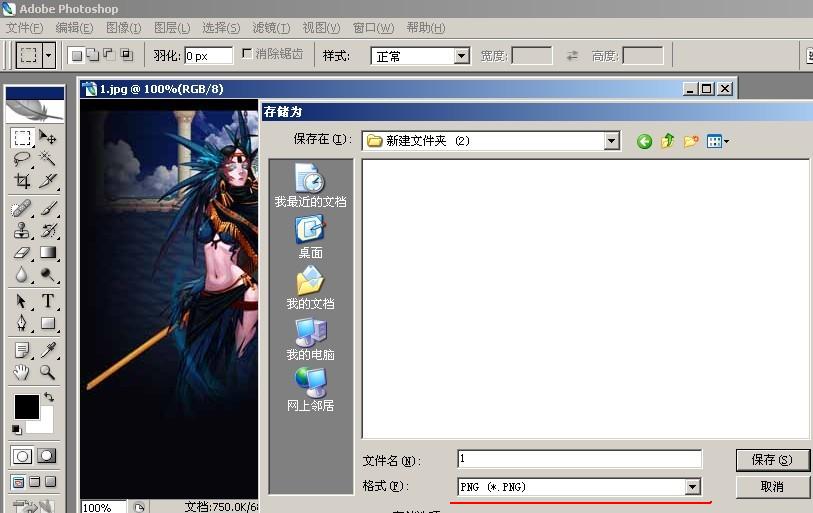Viewport: 813px width, 513px height.
Task: Open the 图像 menu
Action: tap(123, 27)
